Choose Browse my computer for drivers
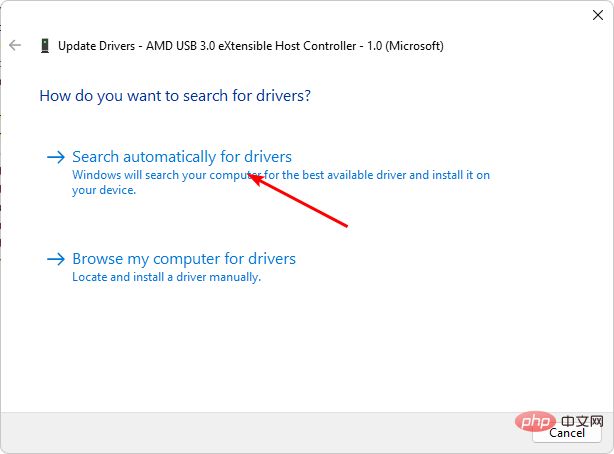614x454 pixels. (184, 259)
